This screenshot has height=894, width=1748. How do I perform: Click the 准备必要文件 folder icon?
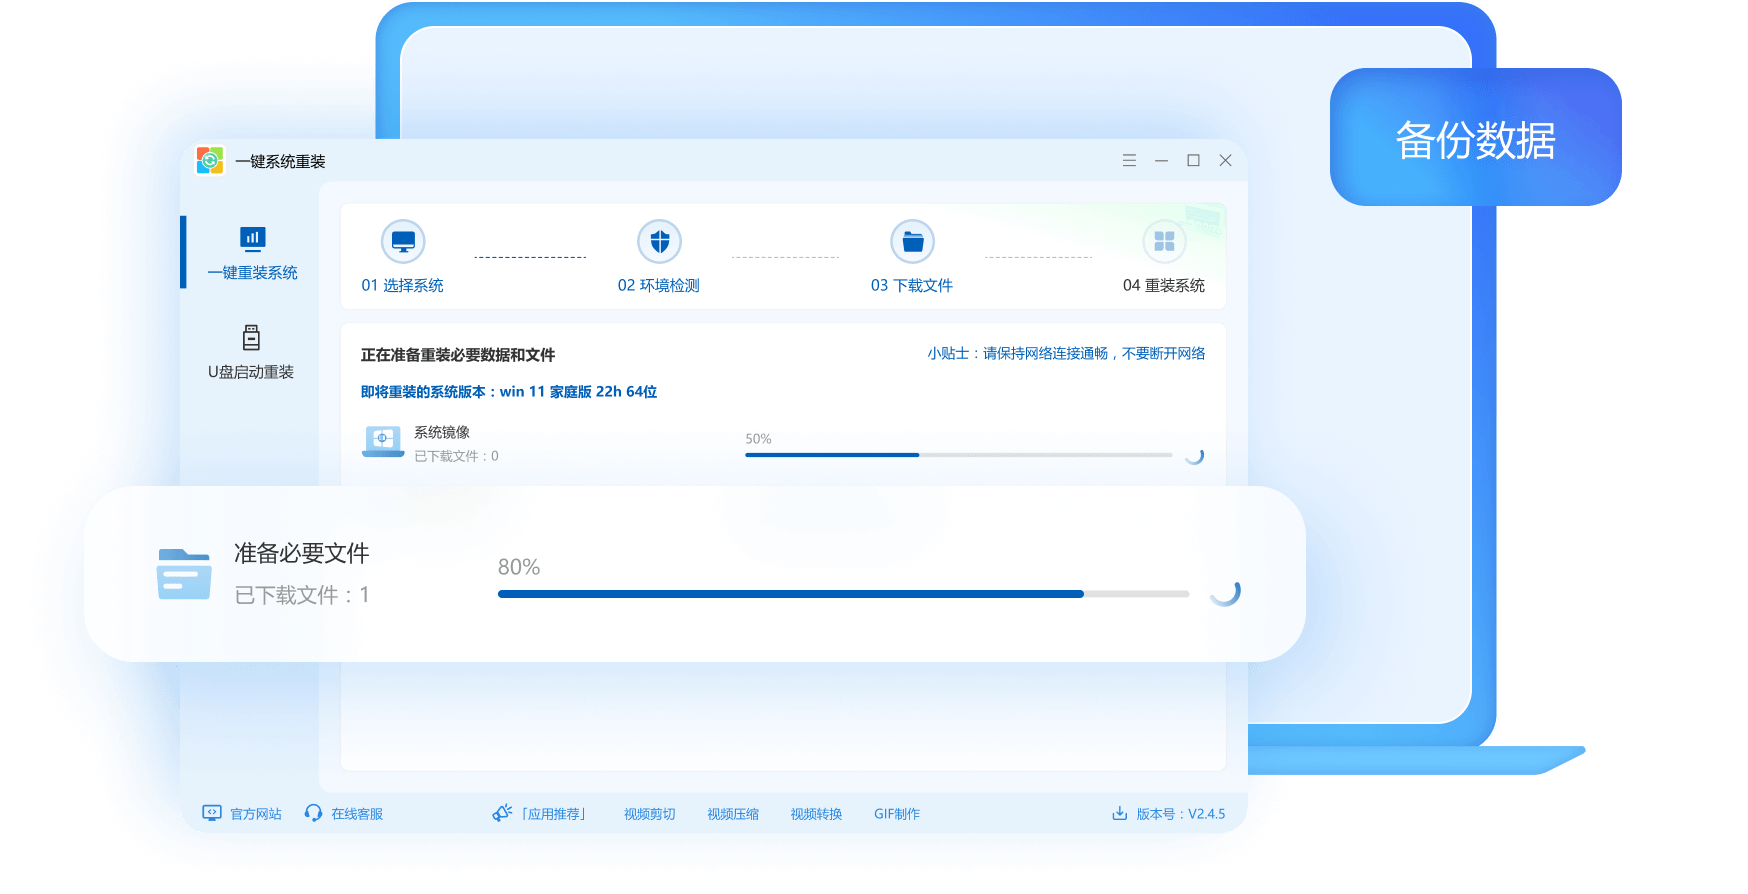[184, 574]
